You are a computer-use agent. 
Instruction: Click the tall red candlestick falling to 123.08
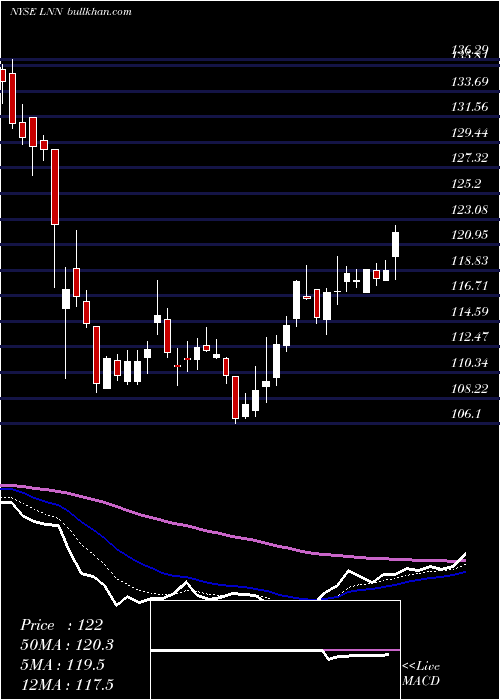54,187
